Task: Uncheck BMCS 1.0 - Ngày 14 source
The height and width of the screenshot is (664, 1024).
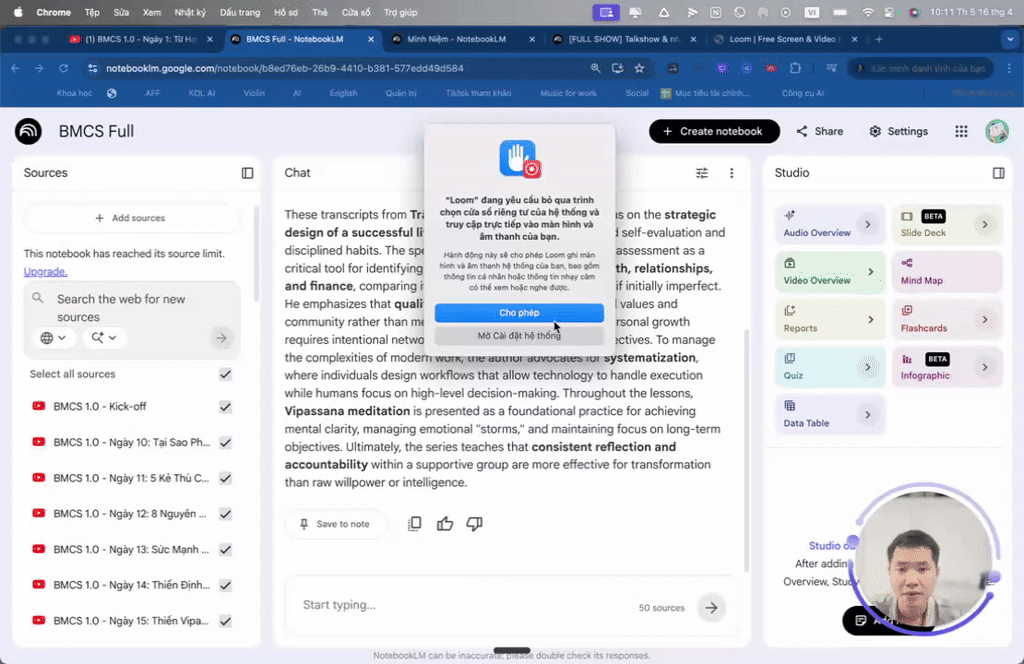Action: (x=225, y=585)
